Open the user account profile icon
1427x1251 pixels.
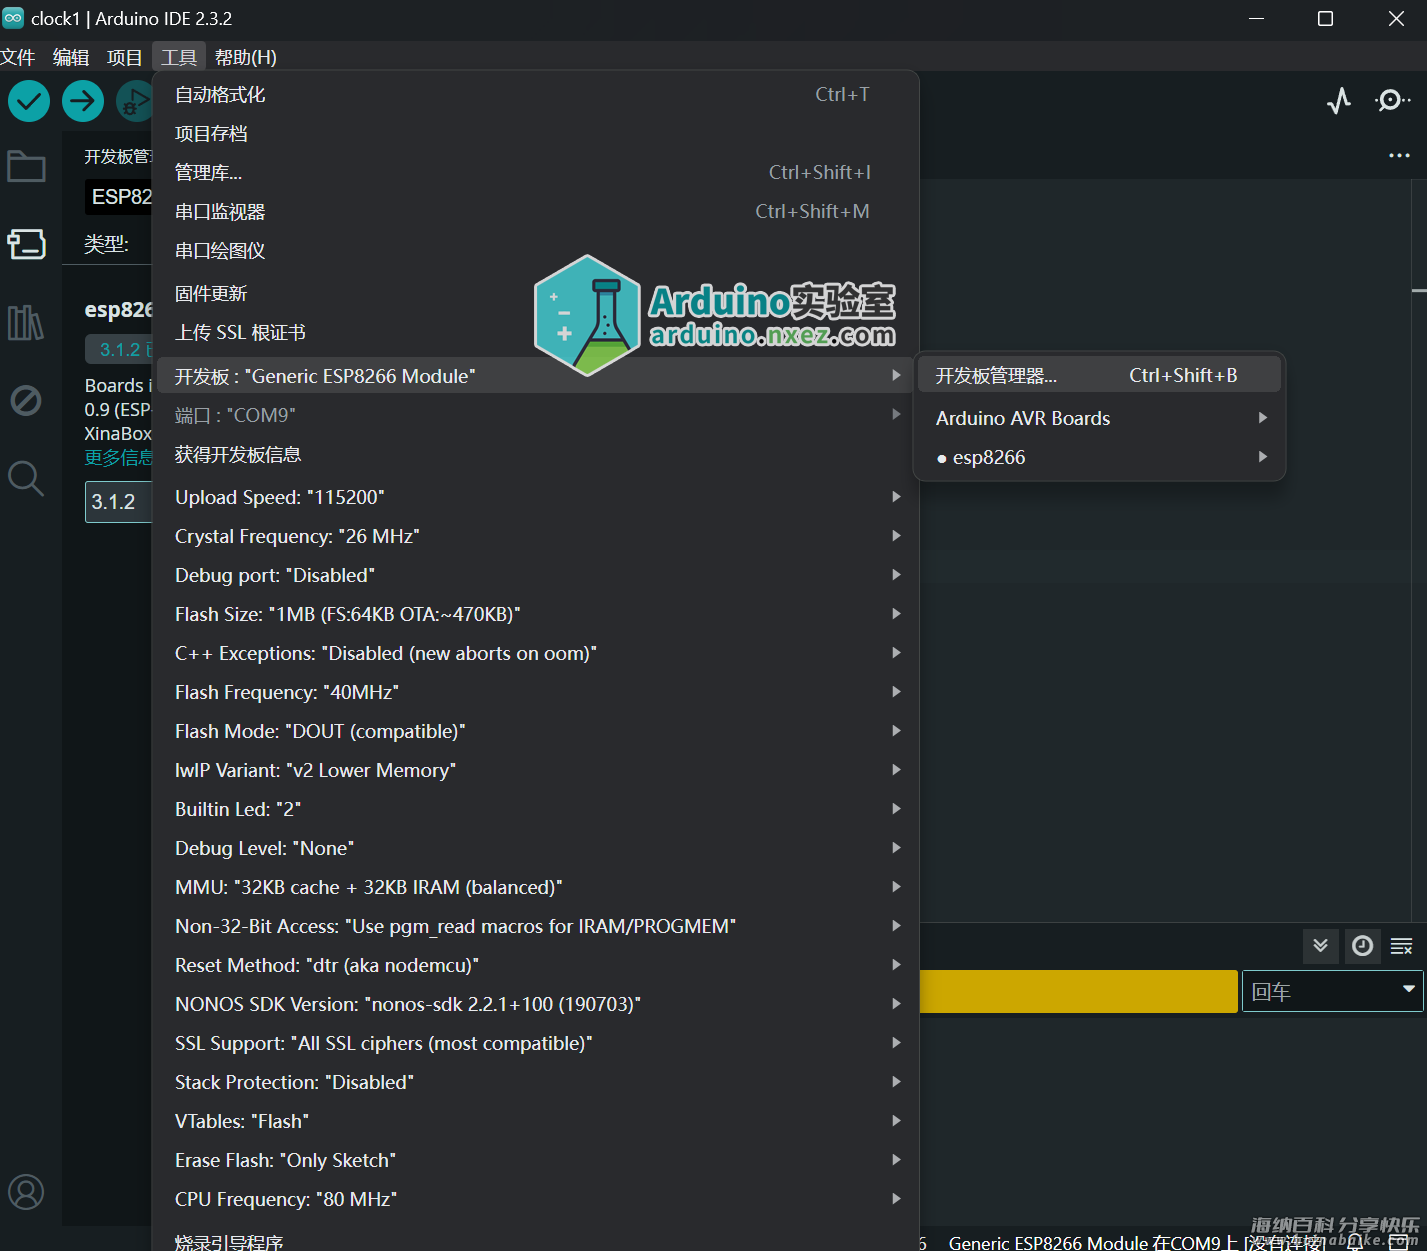26,1192
